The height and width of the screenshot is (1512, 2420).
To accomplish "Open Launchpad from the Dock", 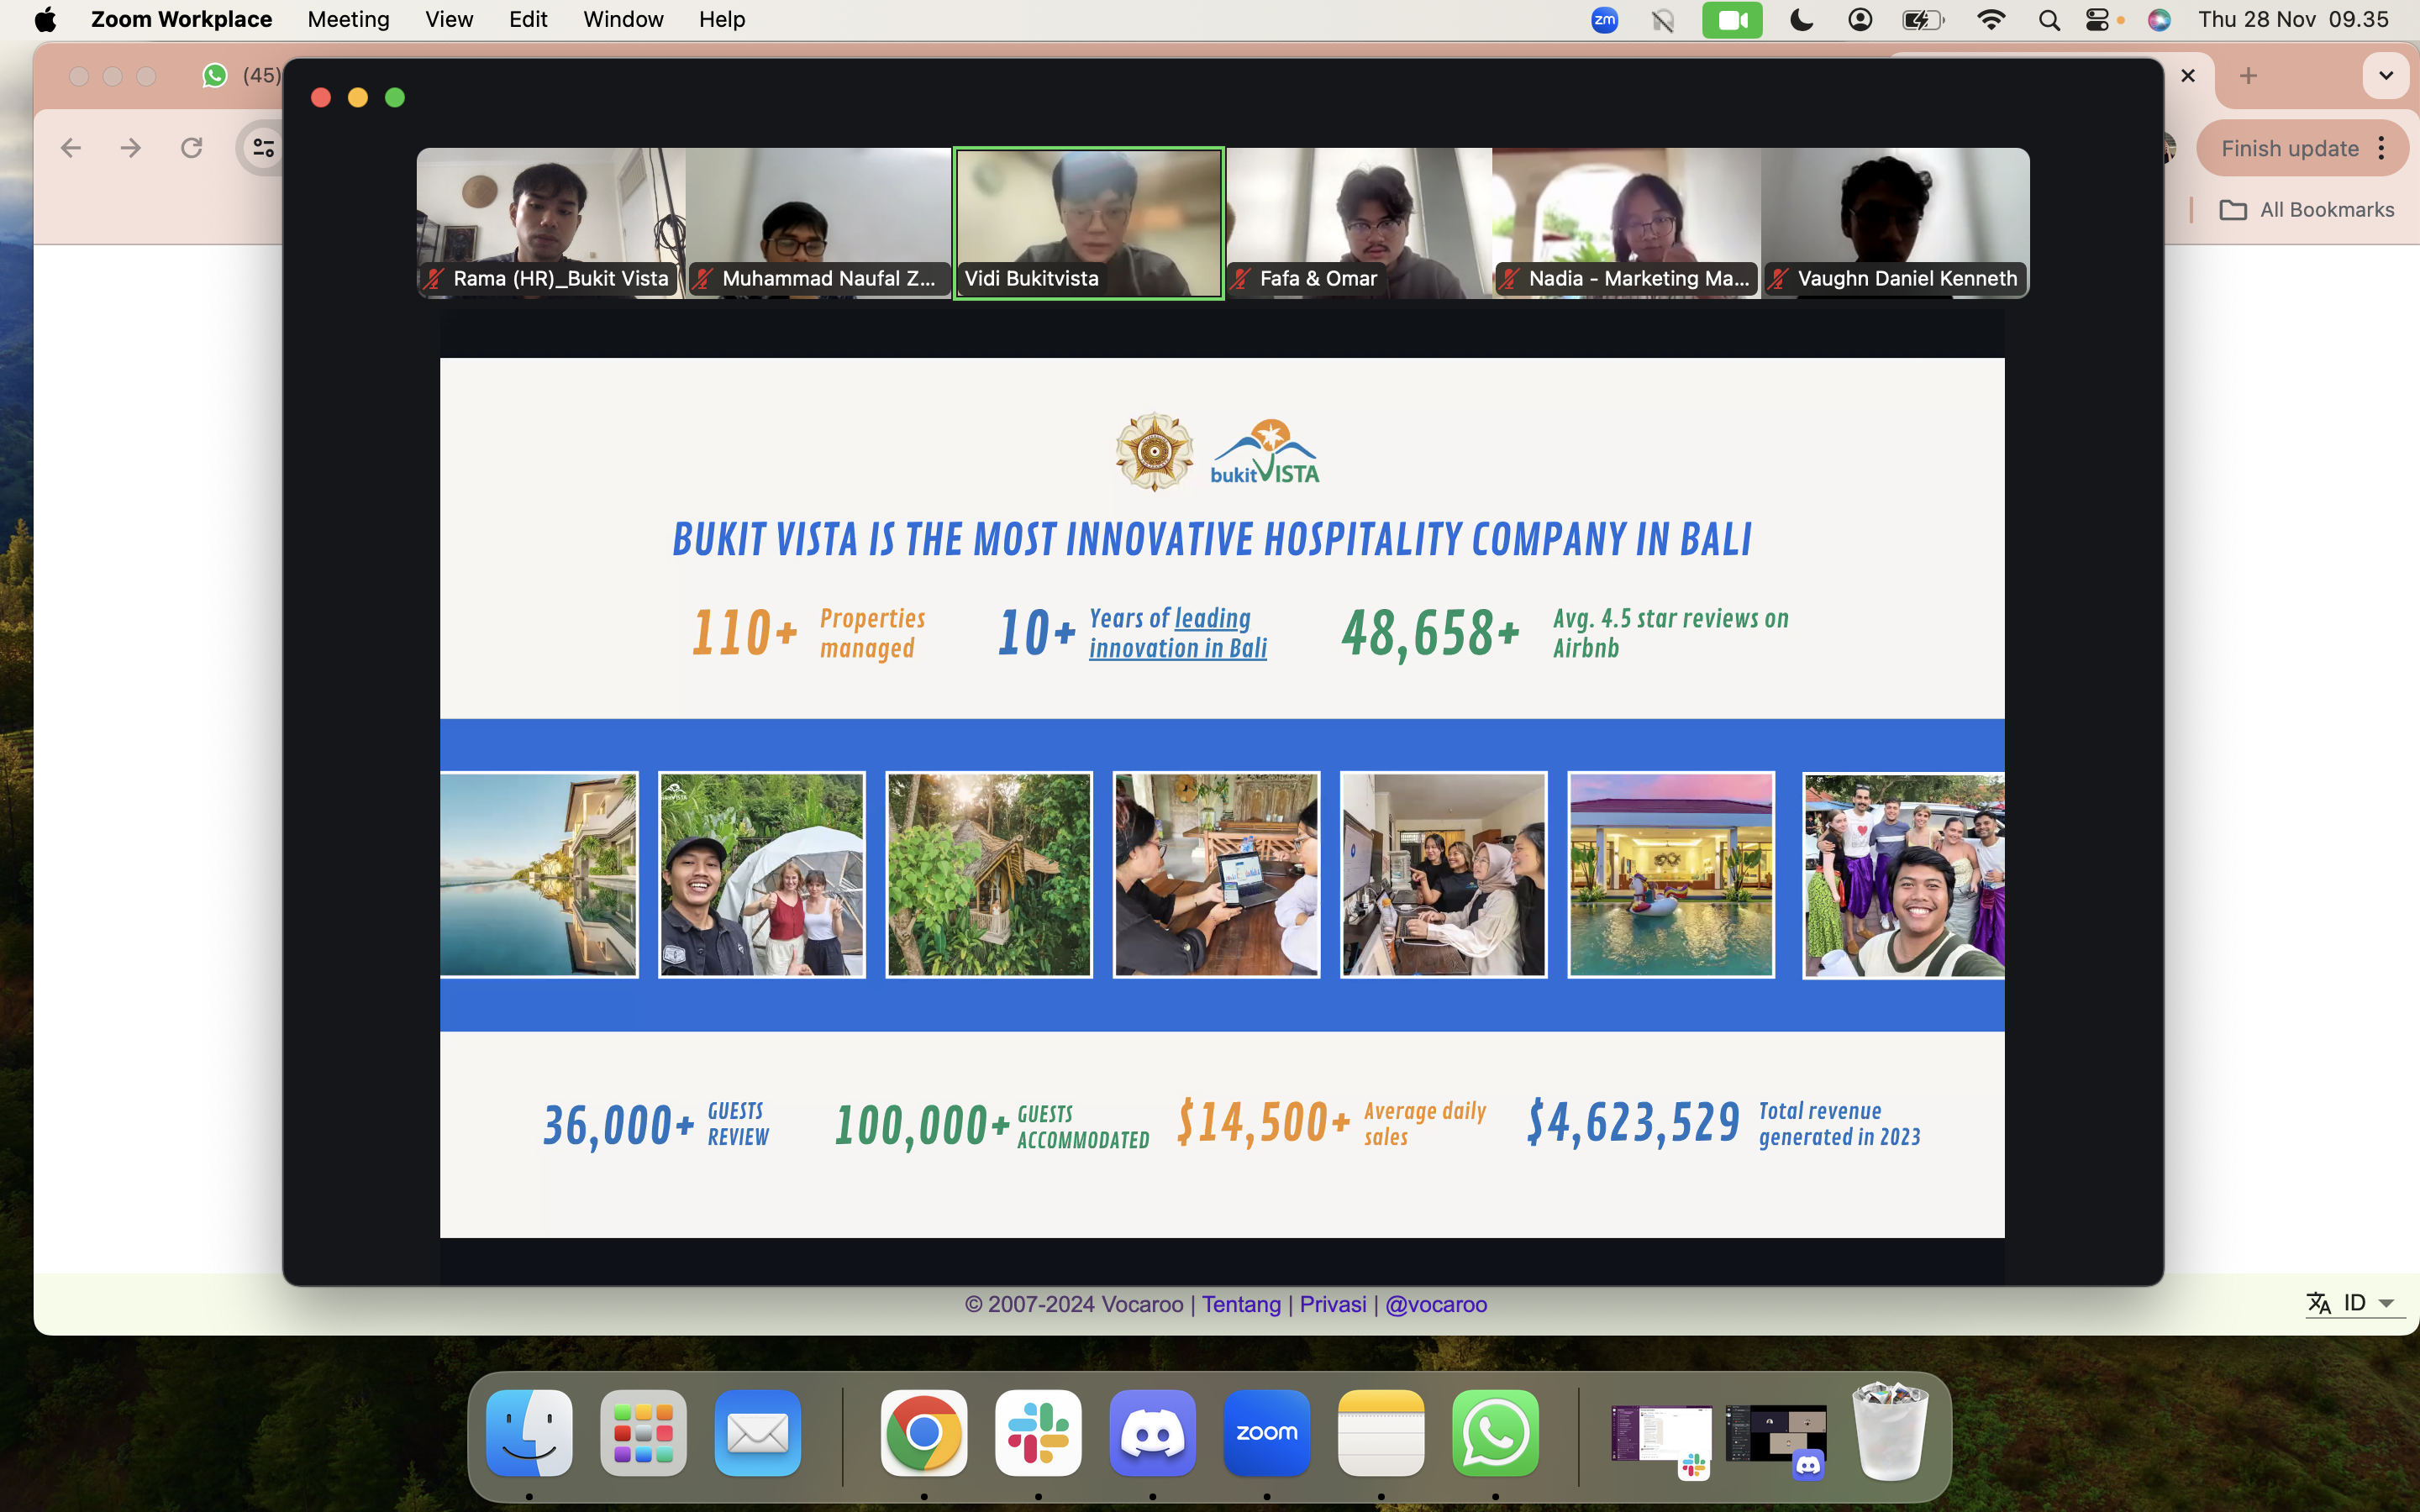I will (643, 1432).
